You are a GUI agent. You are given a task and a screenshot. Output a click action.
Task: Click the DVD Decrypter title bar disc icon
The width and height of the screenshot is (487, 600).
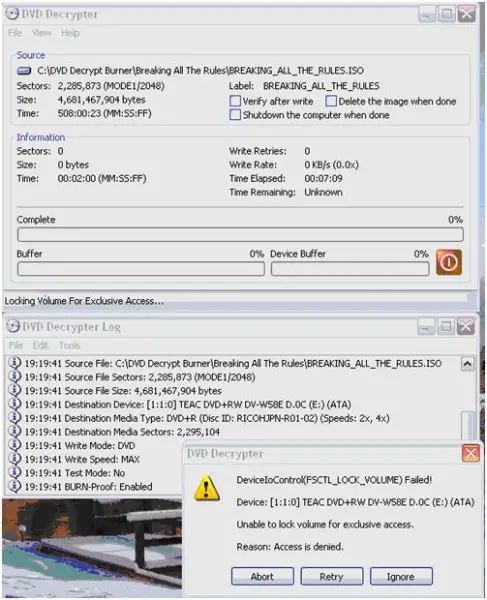(x=12, y=14)
